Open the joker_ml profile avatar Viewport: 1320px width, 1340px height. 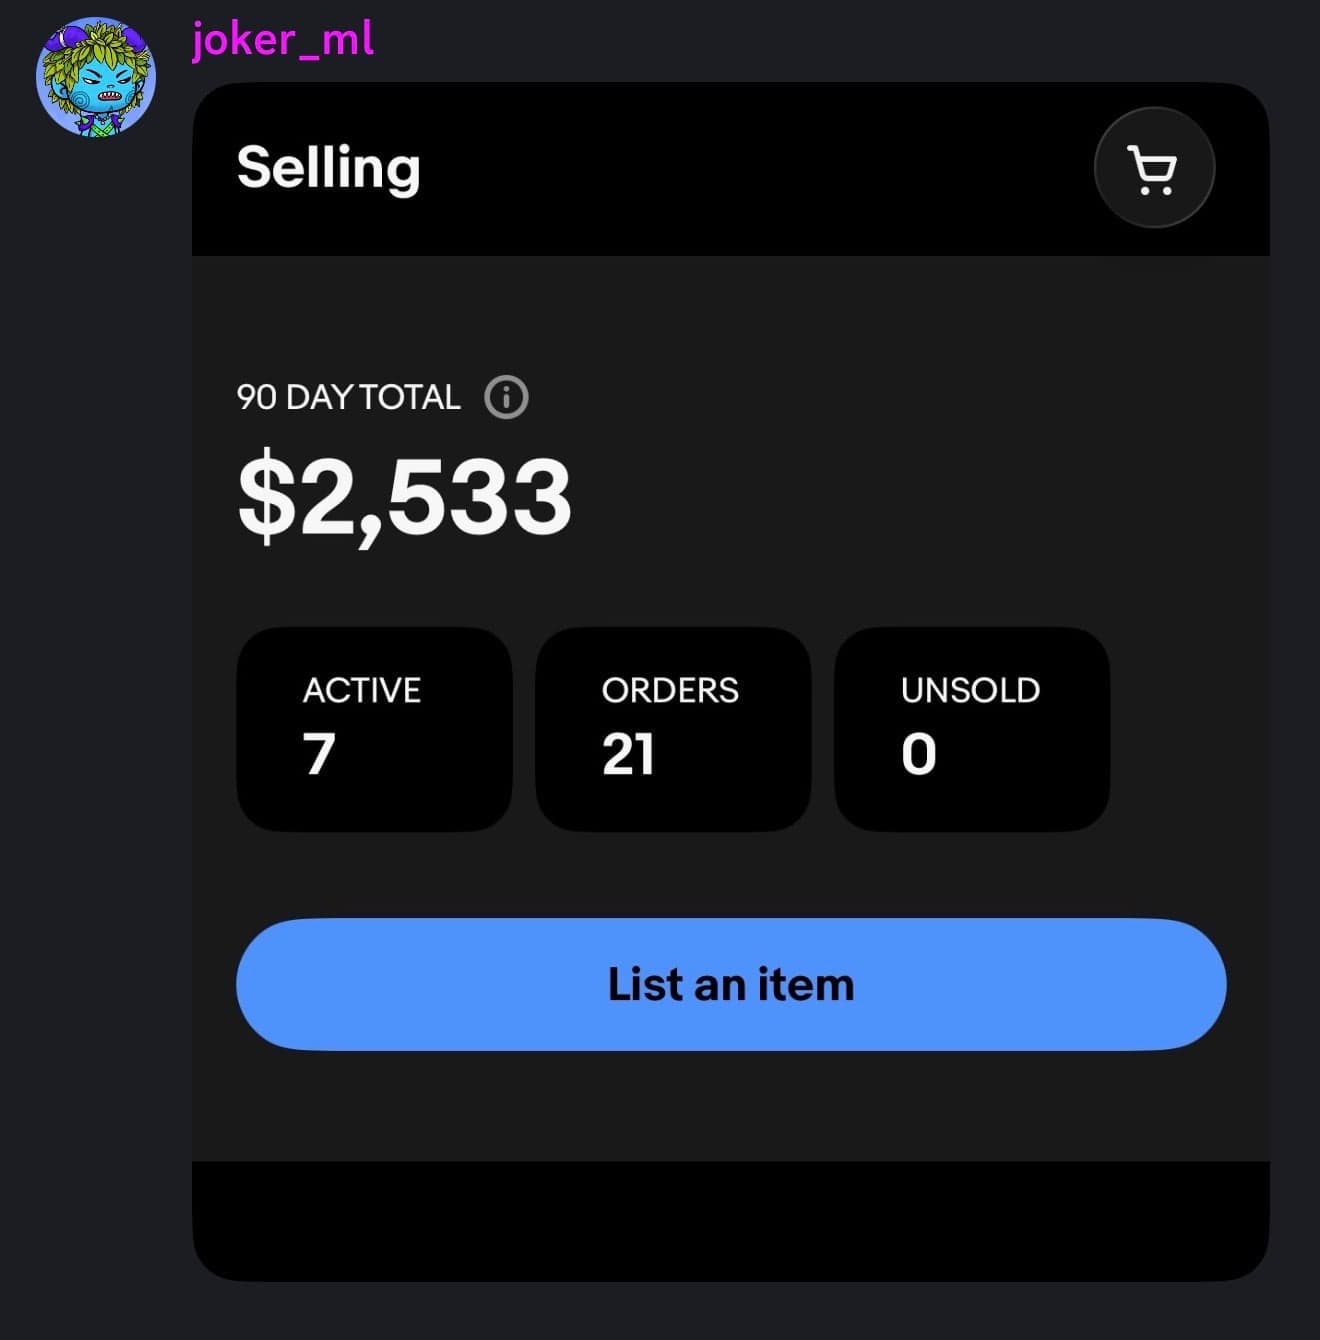pyautogui.click(x=96, y=77)
